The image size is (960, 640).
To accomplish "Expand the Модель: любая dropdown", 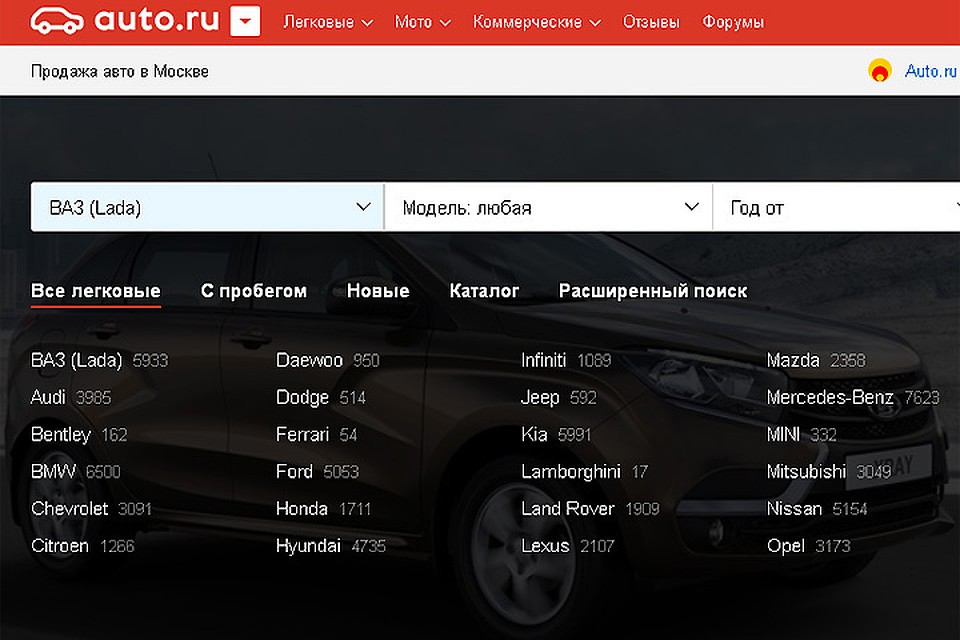I will [549, 207].
